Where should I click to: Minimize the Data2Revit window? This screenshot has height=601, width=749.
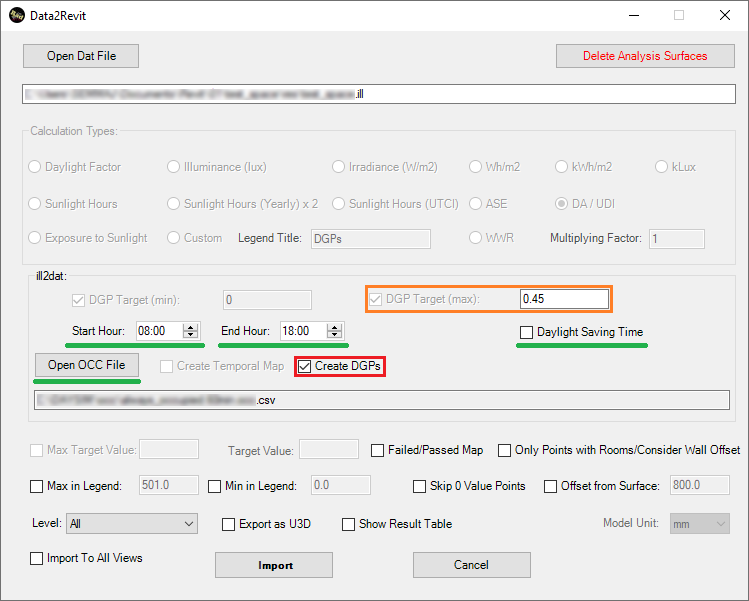point(634,15)
